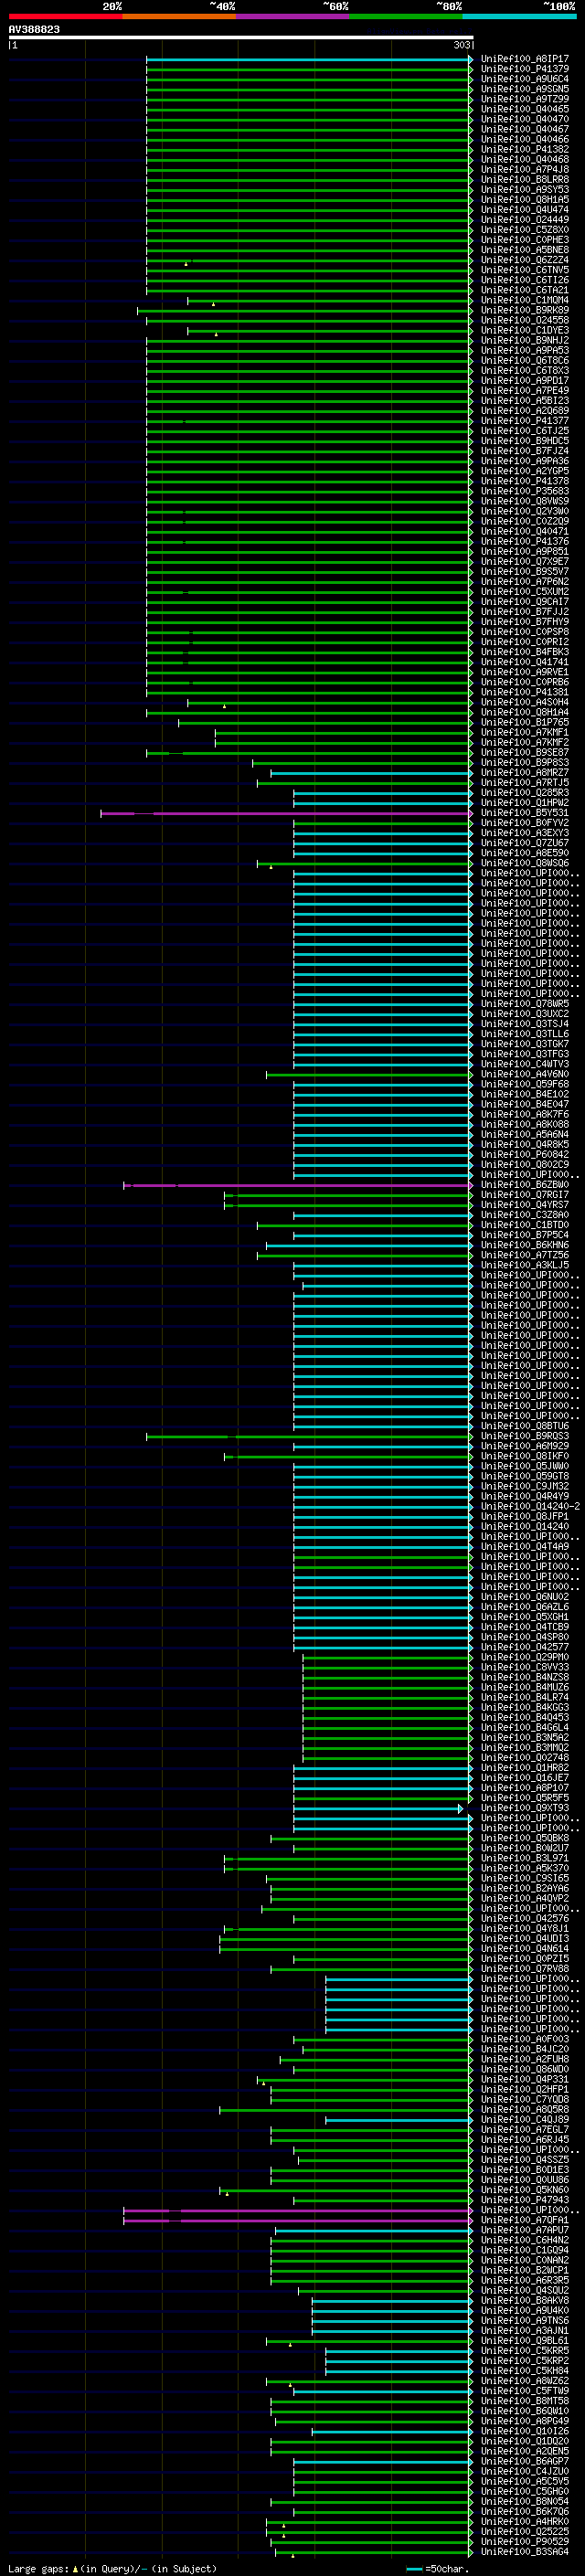Select the UniRef100_Q59F68 label
This screenshot has height=2576, width=585.
(x=525, y=1084)
